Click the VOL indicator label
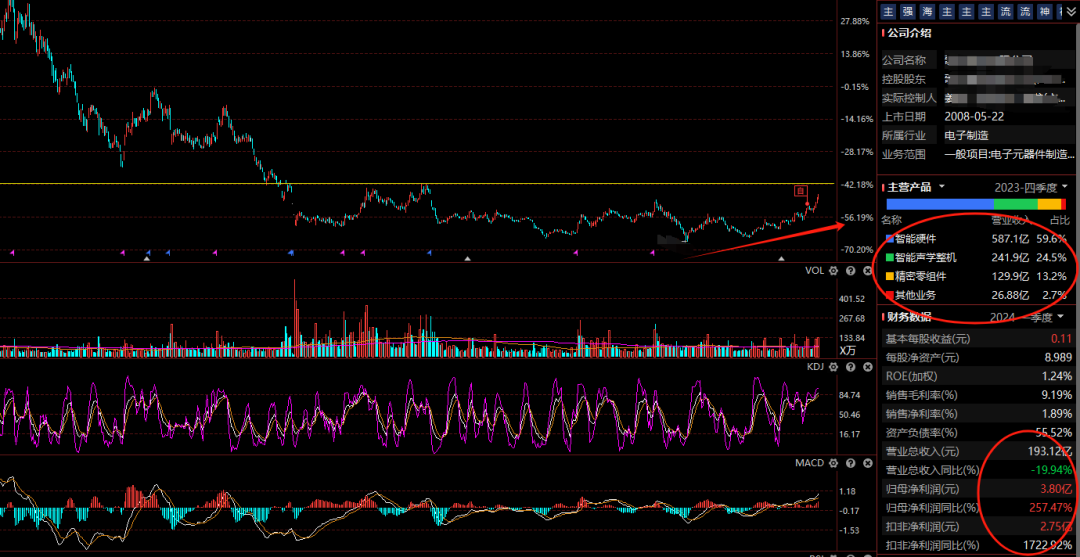 815,271
